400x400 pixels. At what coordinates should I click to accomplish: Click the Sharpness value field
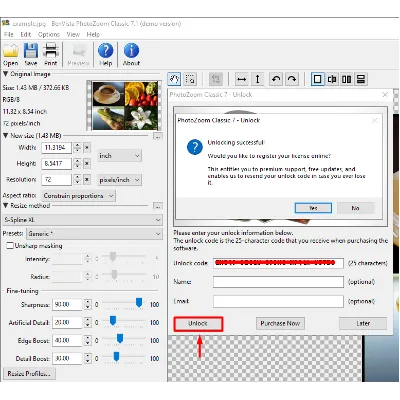click(67, 304)
